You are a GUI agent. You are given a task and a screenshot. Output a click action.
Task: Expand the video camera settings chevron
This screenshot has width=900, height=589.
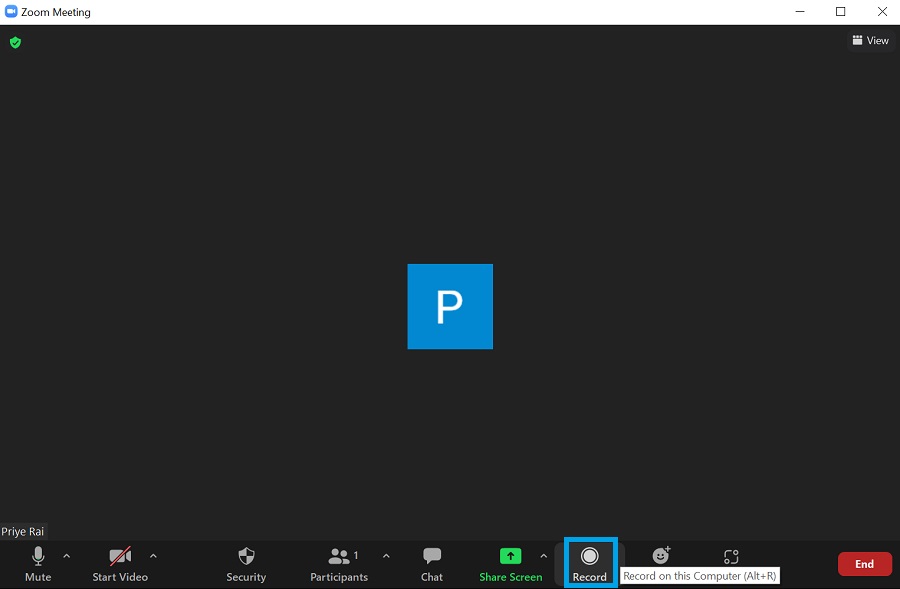point(153,556)
